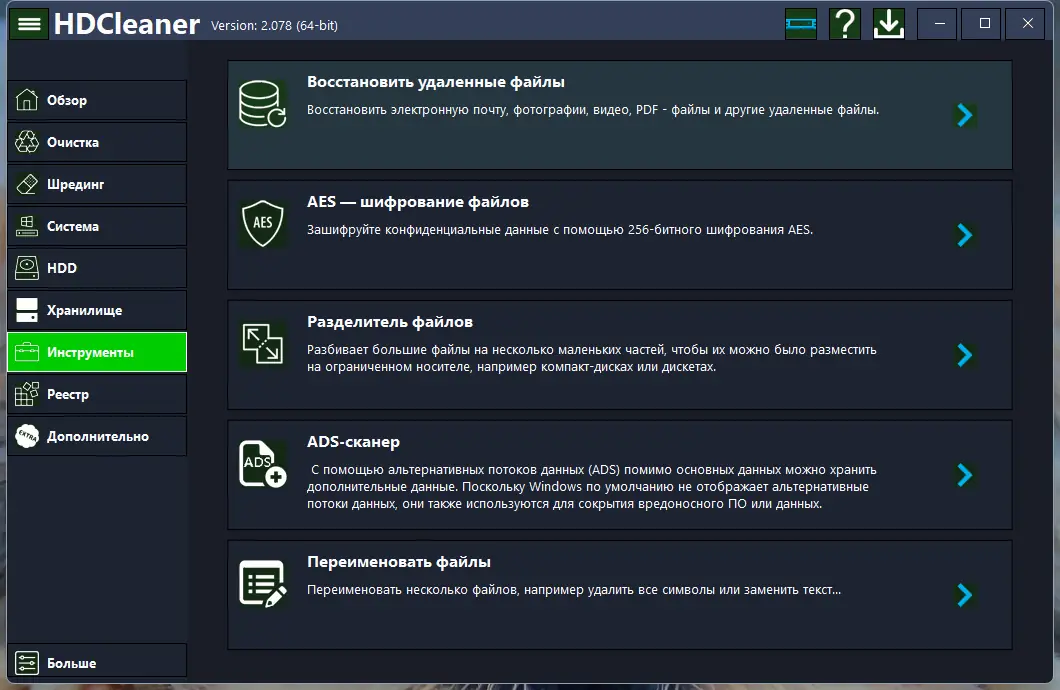Open the Разделитель файлов chevron
Image resolution: width=1060 pixels, height=690 pixels.
click(964, 355)
